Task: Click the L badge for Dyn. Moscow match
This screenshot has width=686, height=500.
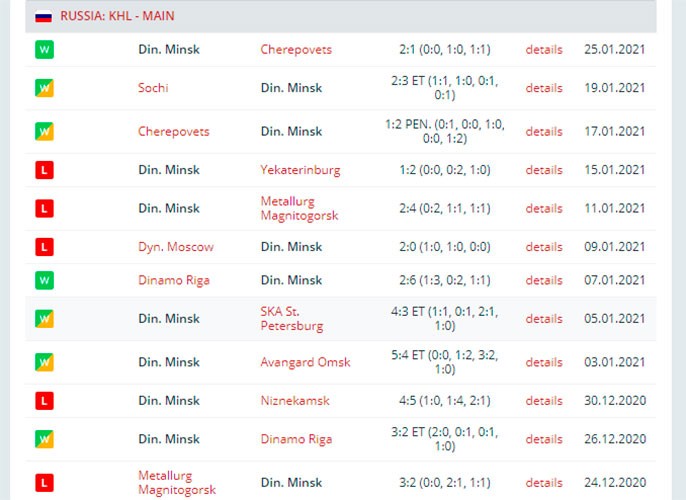Action: [x=44, y=247]
